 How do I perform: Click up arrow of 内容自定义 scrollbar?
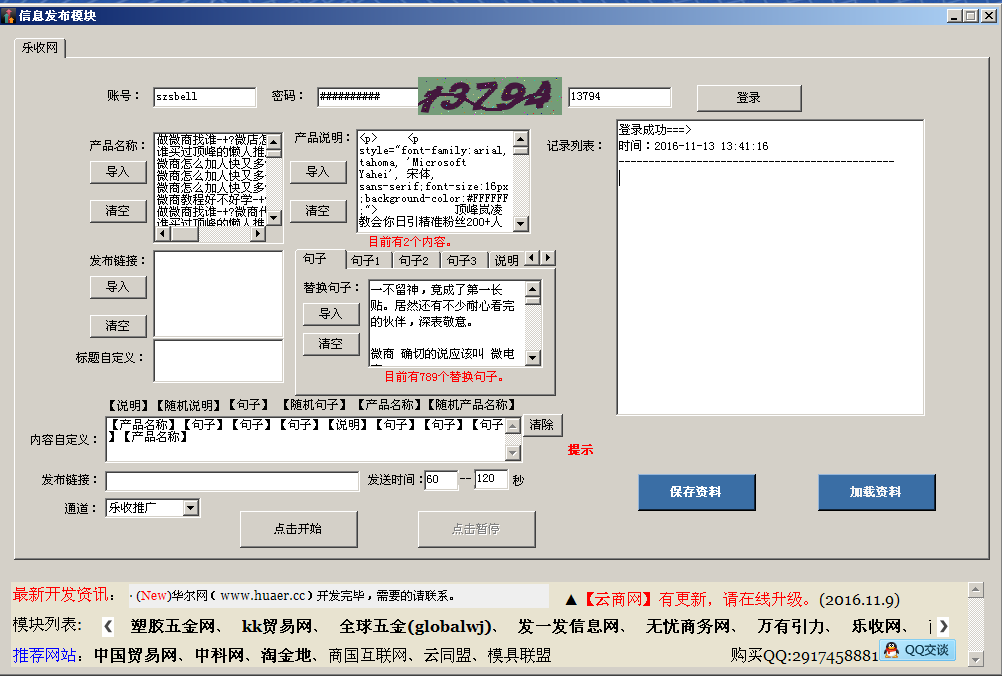(x=513, y=426)
